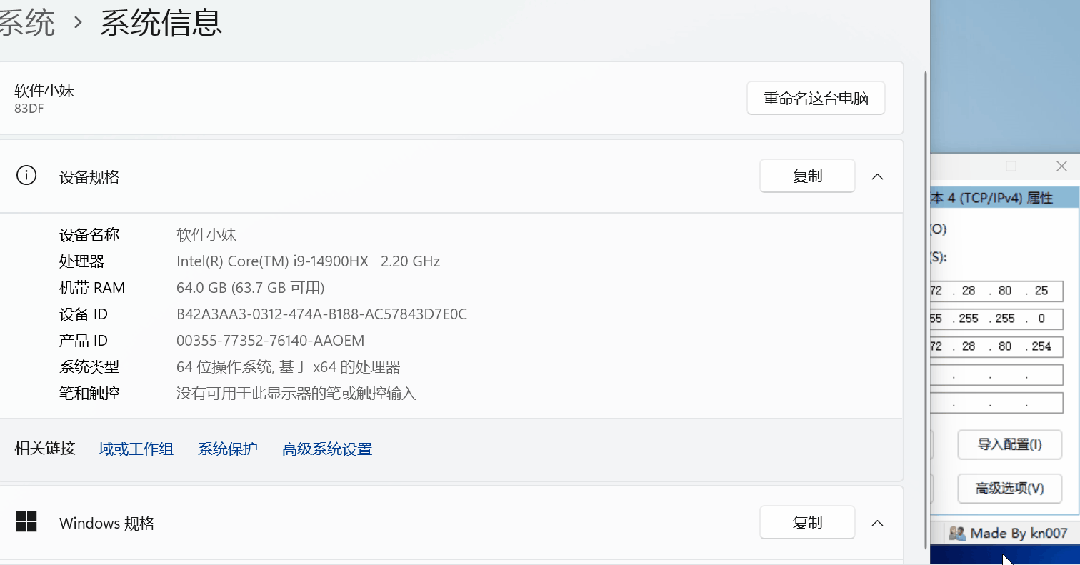1080x565 pixels.
Task: Open the 系统保护 link
Action: [228, 449]
